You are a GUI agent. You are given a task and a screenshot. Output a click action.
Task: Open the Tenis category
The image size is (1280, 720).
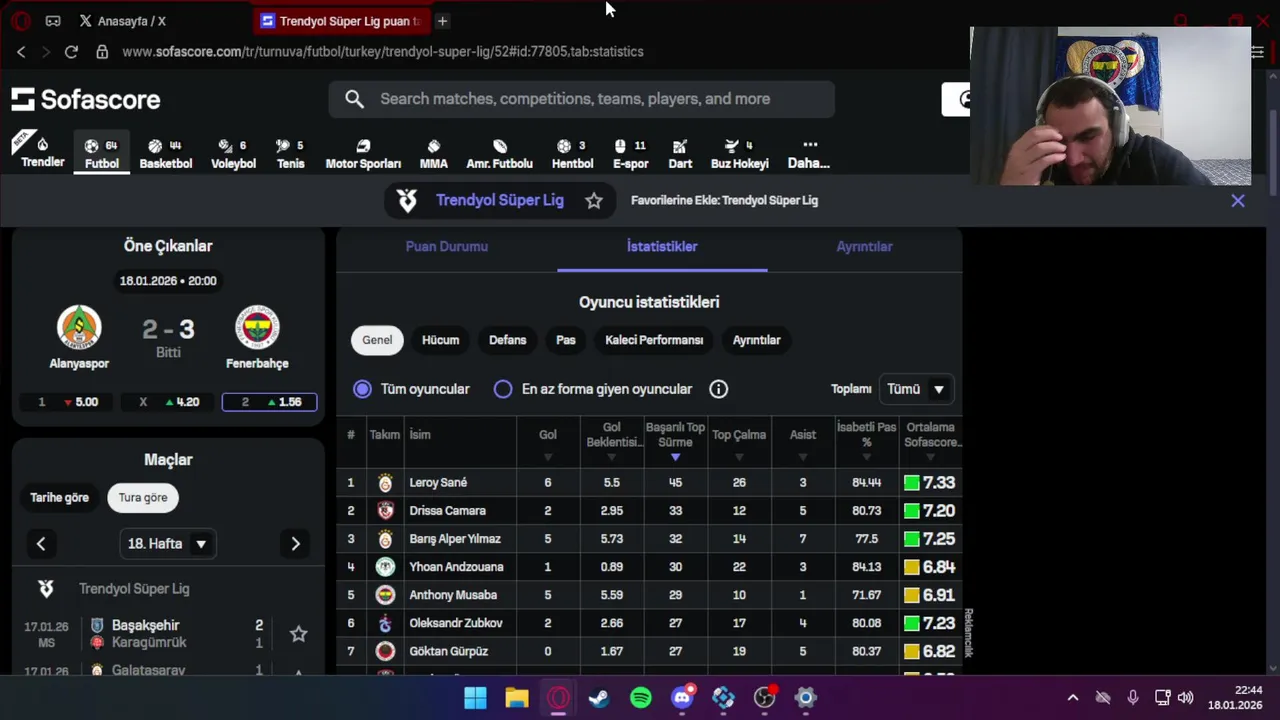pos(290,153)
